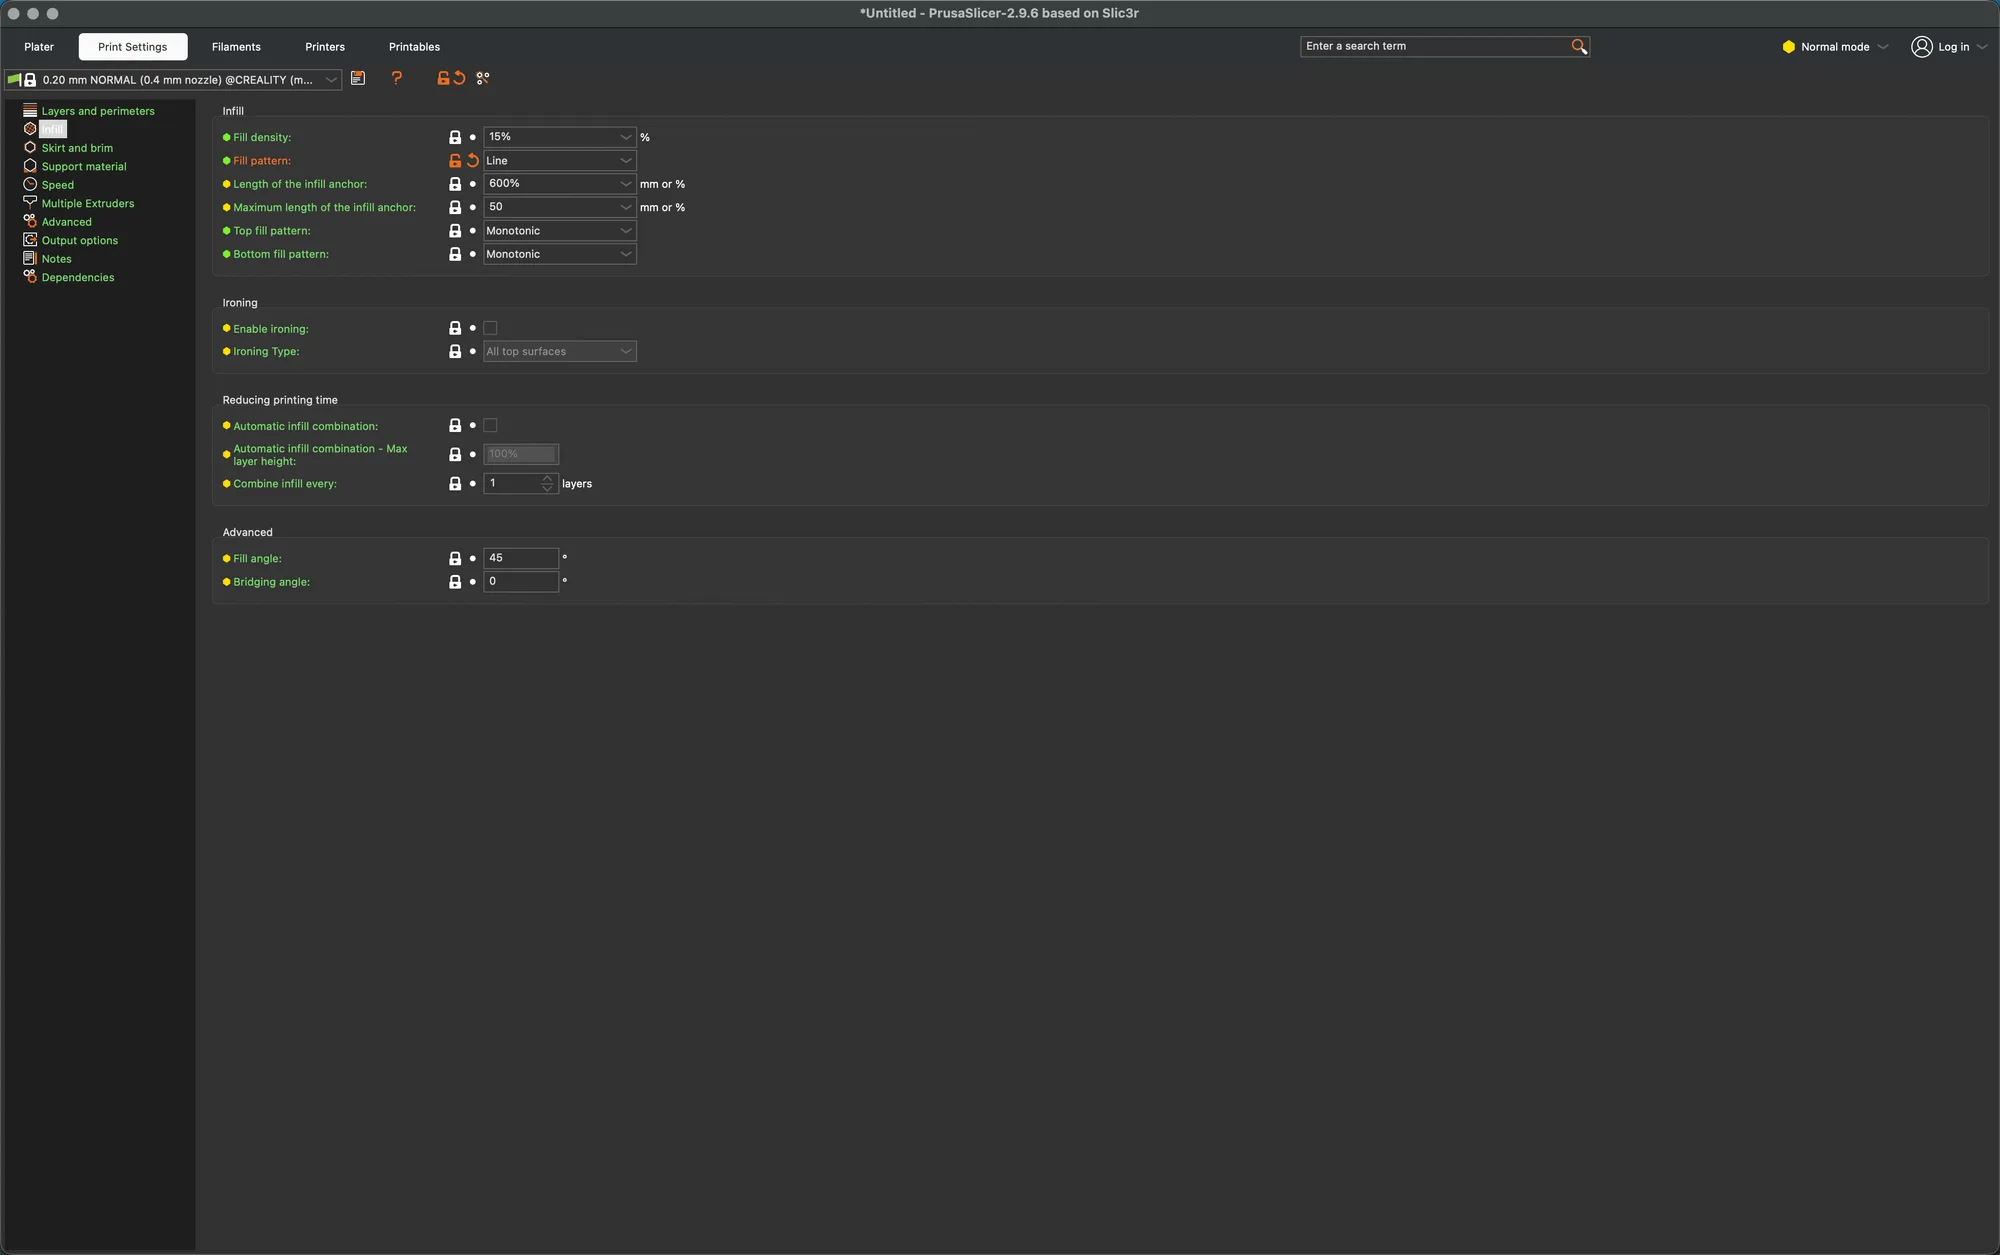Screen dimensions: 2000x1255
Task: Reset Fill pattern with the orange arrow
Action: (473, 160)
